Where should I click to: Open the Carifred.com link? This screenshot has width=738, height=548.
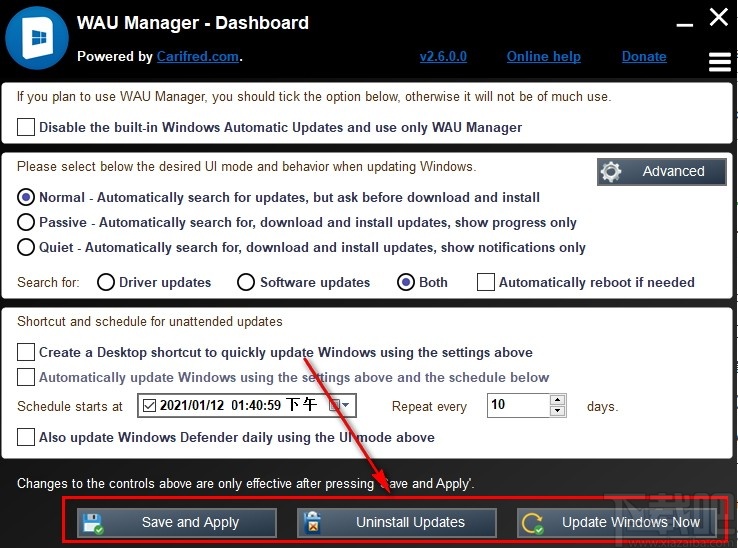(198, 56)
